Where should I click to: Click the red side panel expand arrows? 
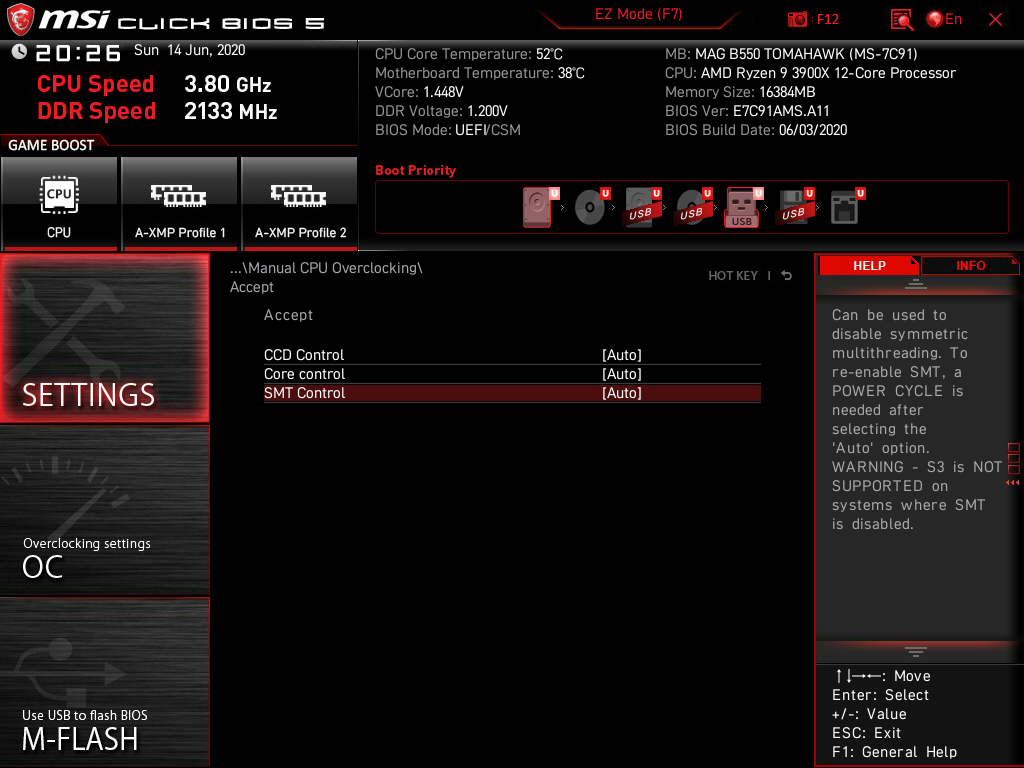coord(1012,483)
